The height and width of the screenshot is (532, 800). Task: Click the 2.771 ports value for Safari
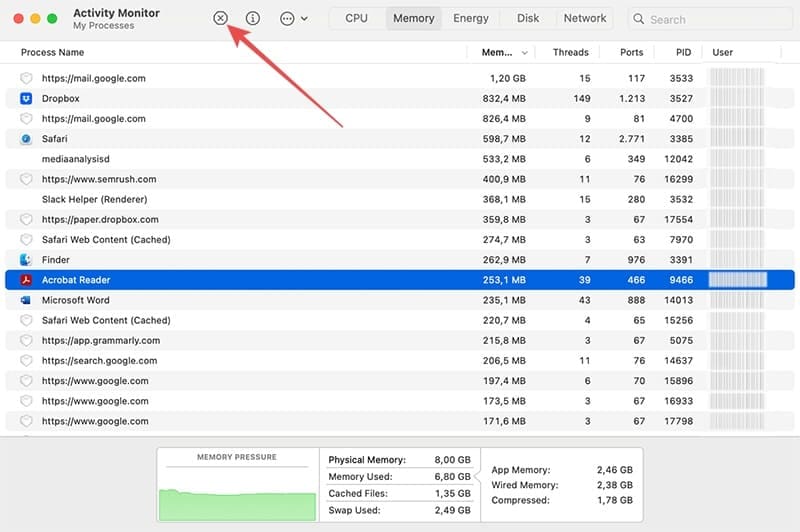(632, 139)
